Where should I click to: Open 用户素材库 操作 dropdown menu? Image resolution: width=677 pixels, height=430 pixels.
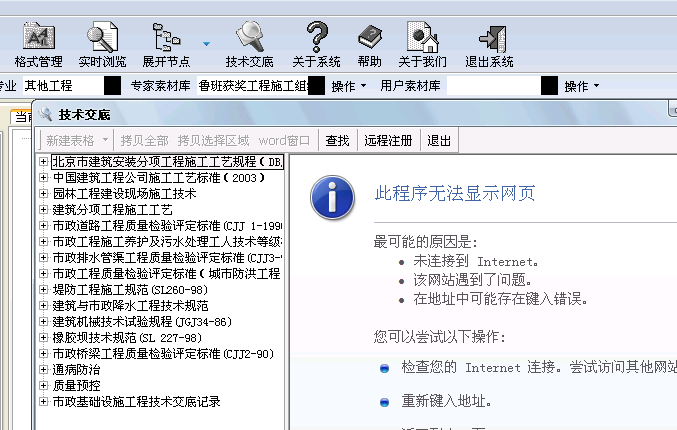tap(582, 86)
